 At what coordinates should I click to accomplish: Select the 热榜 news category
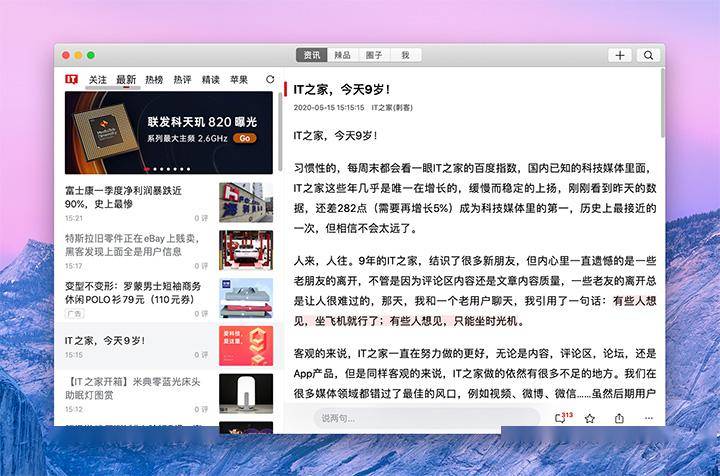[154, 79]
